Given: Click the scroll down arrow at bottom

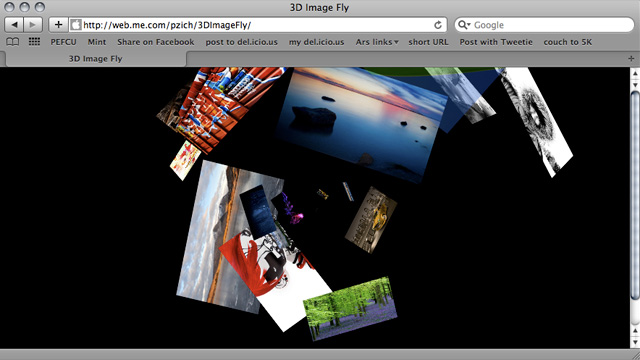Looking at the screenshot, I should pyautogui.click(x=635, y=342).
